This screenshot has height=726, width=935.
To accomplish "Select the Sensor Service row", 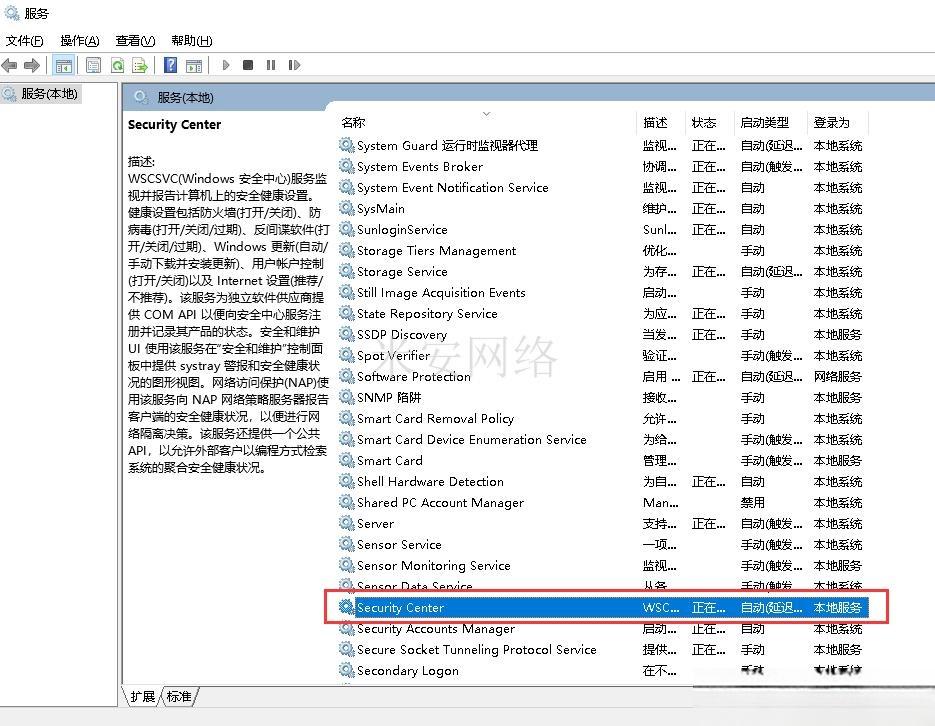I will (399, 544).
